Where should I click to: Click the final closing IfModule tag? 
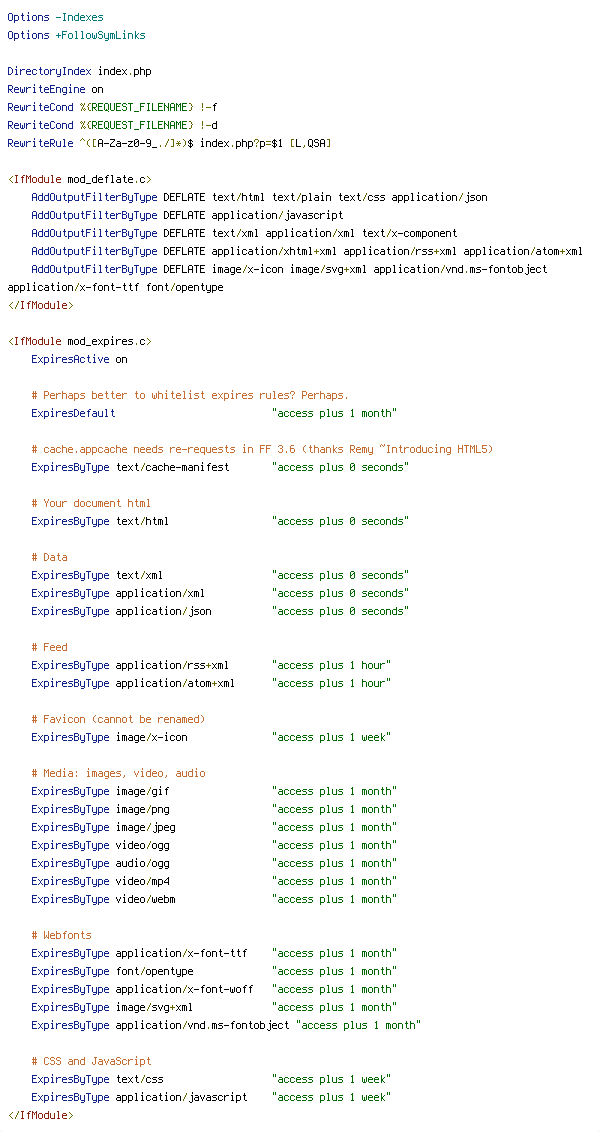point(40,1115)
